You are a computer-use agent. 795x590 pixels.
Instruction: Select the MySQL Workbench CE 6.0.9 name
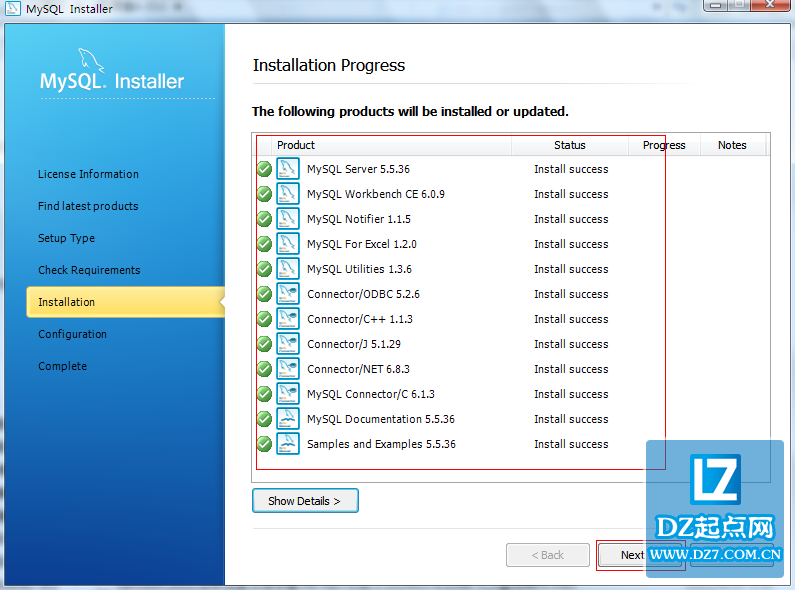[376, 194]
